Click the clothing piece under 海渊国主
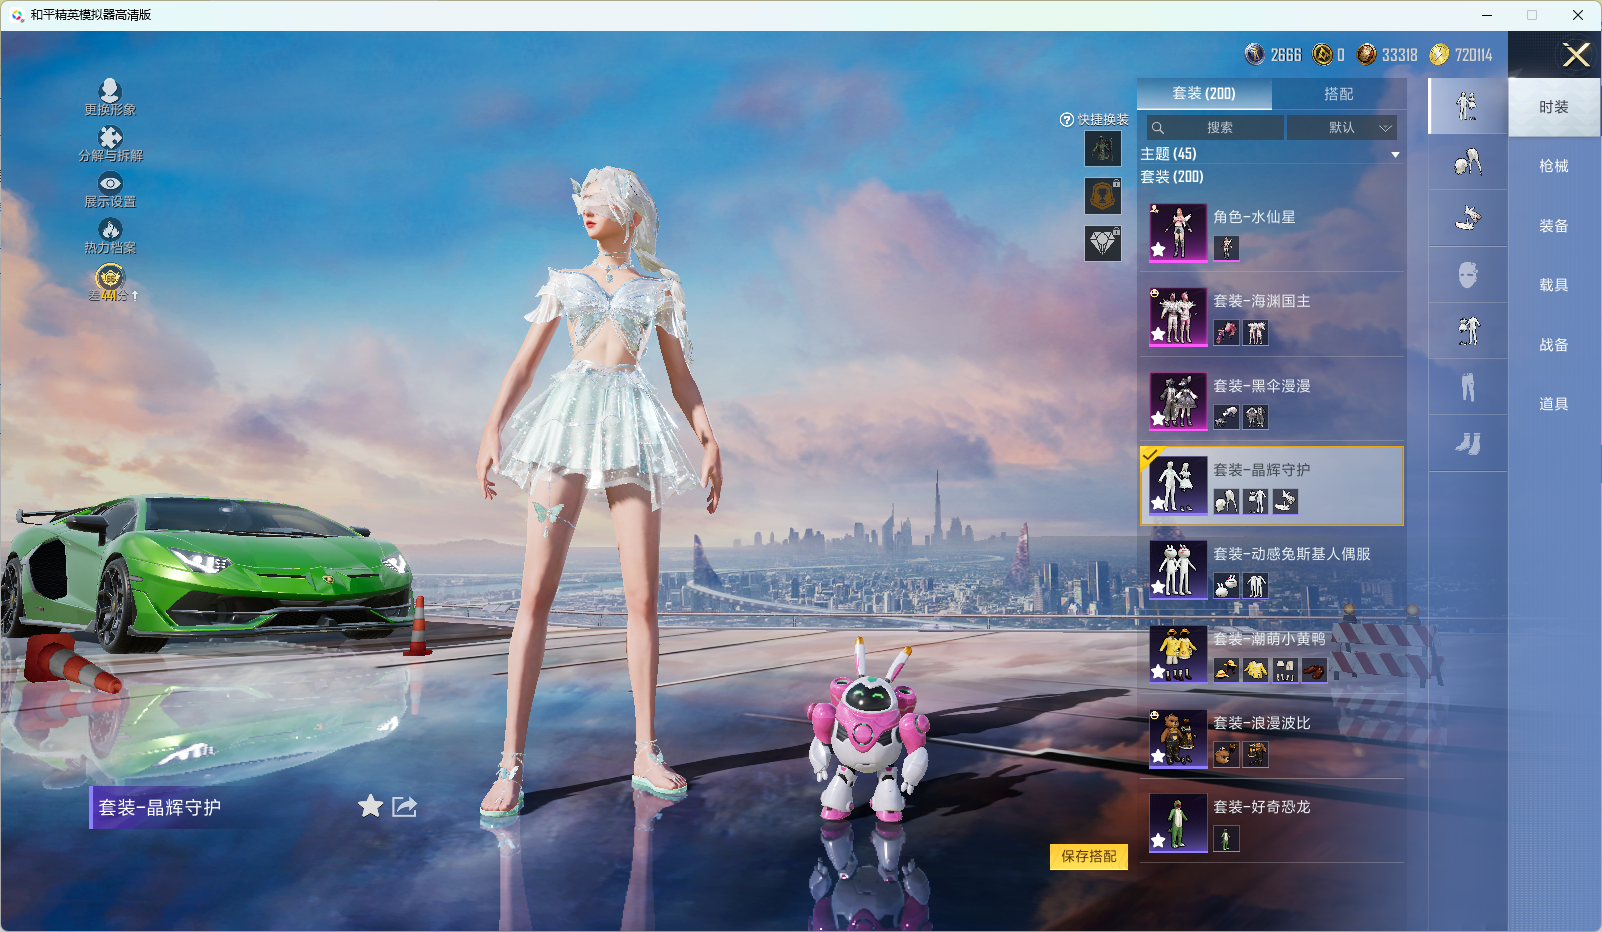Viewport: 1602px width, 932px height. point(1256,333)
